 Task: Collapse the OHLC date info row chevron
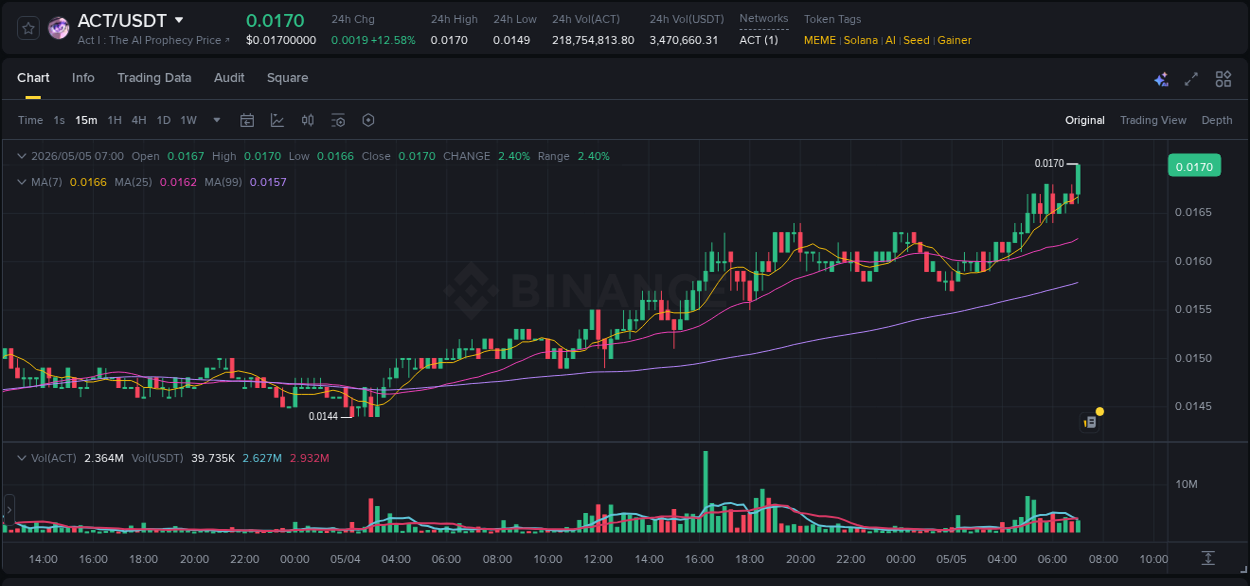pyautogui.click(x=22, y=156)
